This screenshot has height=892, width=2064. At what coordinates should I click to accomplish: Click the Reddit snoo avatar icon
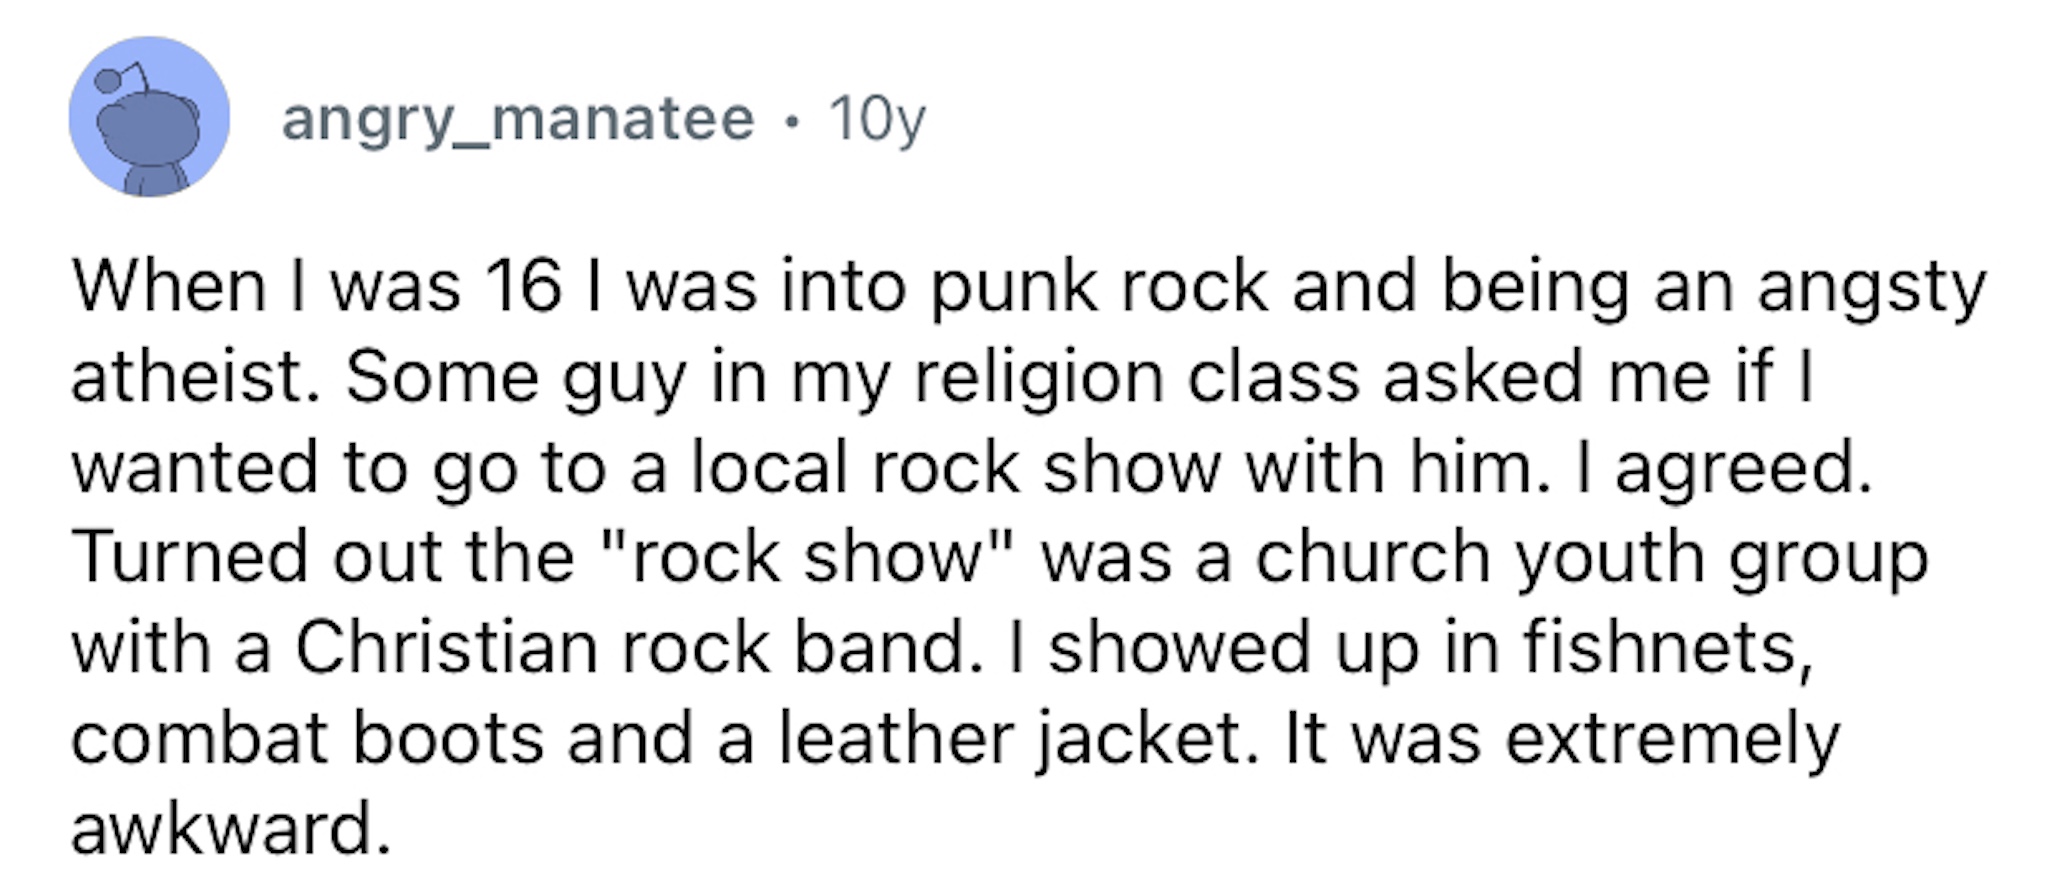click(x=149, y=117)
